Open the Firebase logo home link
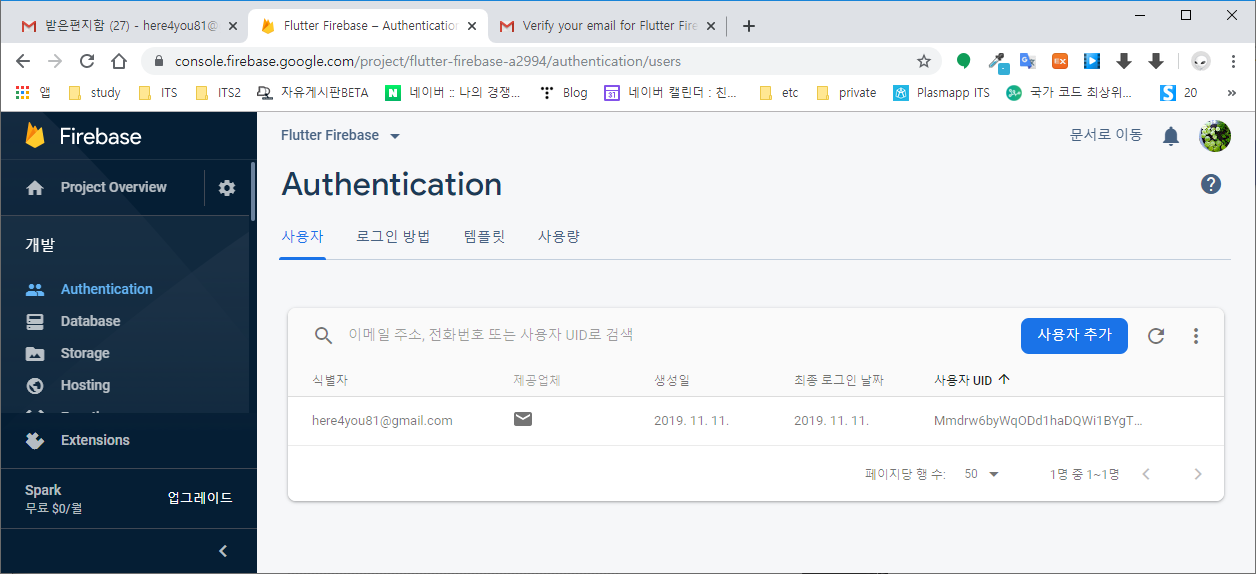Viewport: 1256px width, 574px height. pos(84,136)
